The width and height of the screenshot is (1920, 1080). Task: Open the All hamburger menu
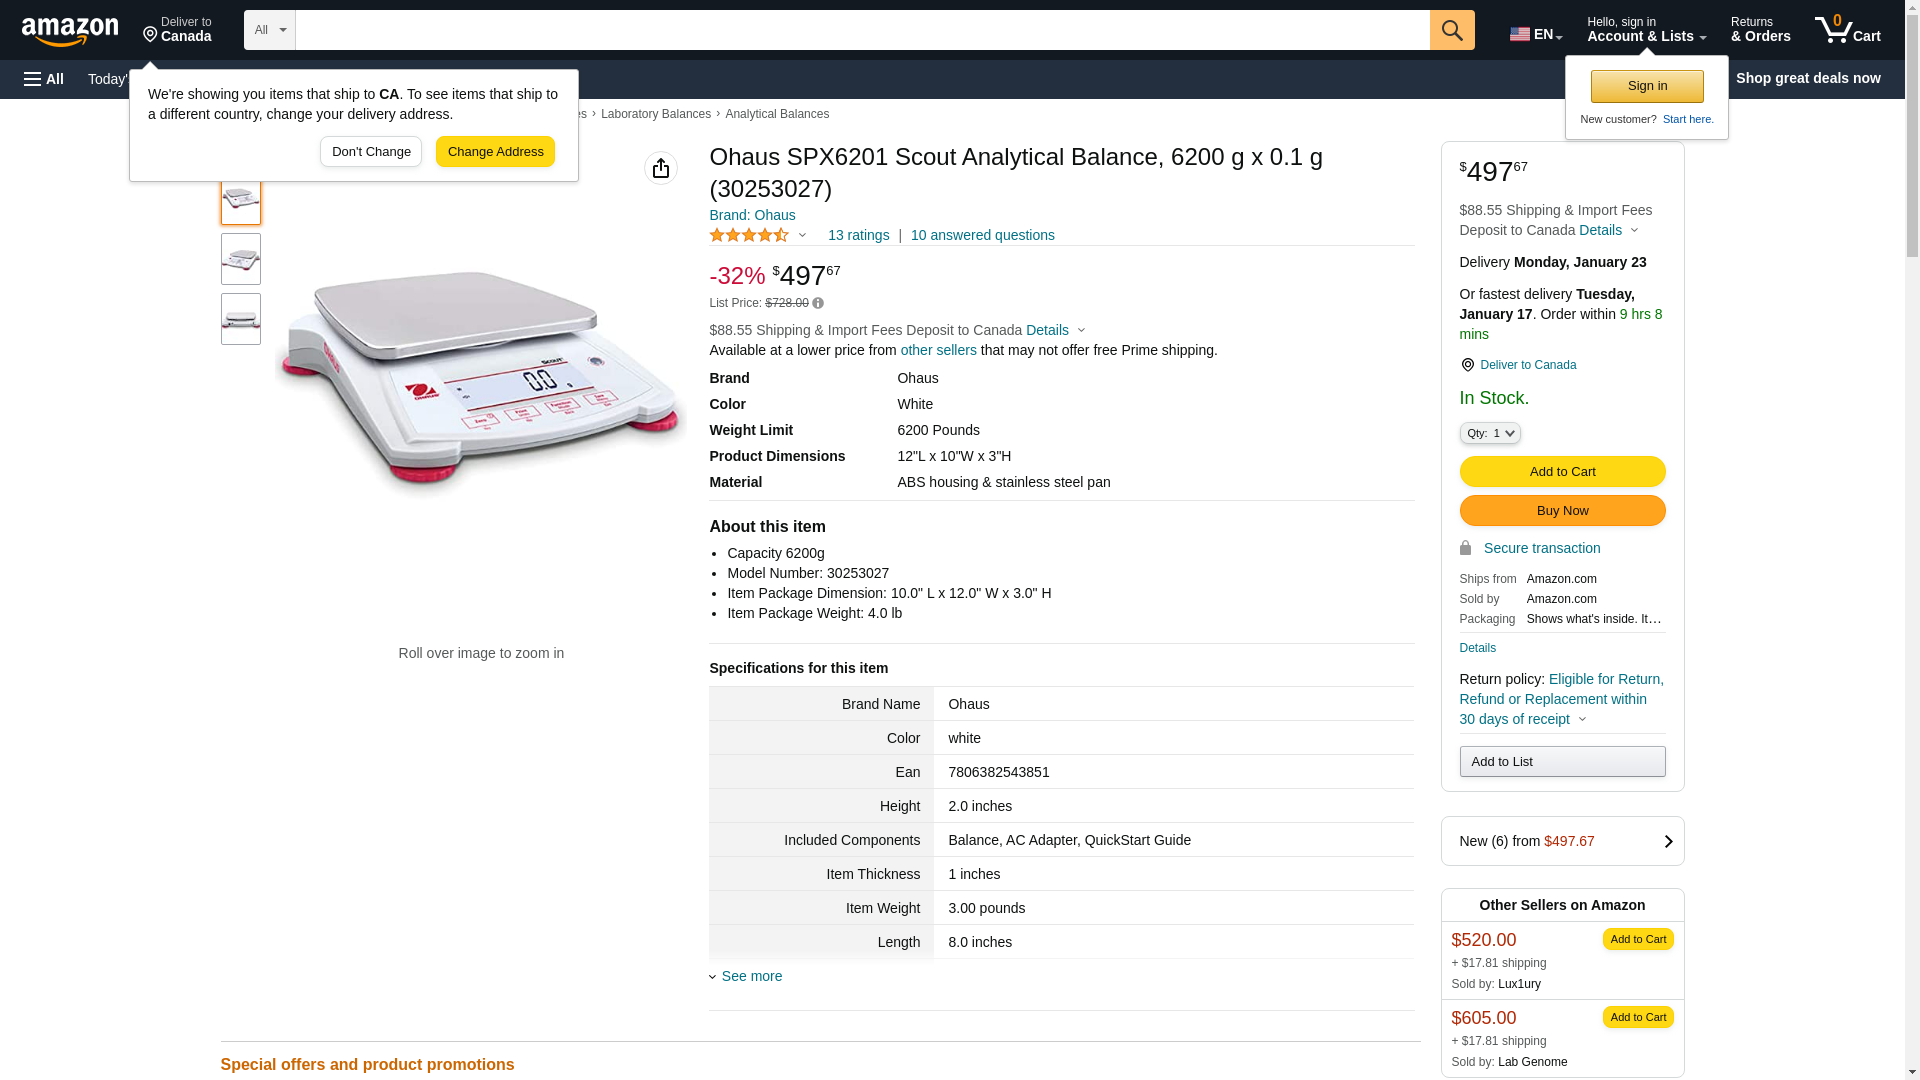click(44, 79)
